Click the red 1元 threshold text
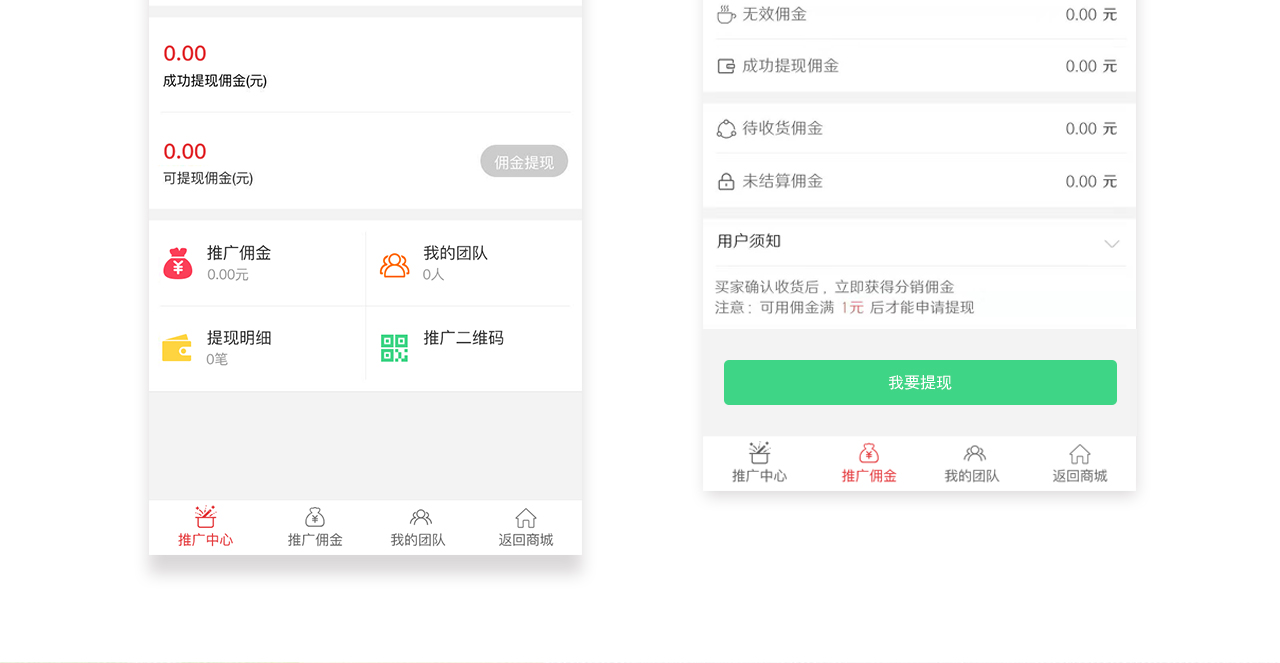 point(852,308)
